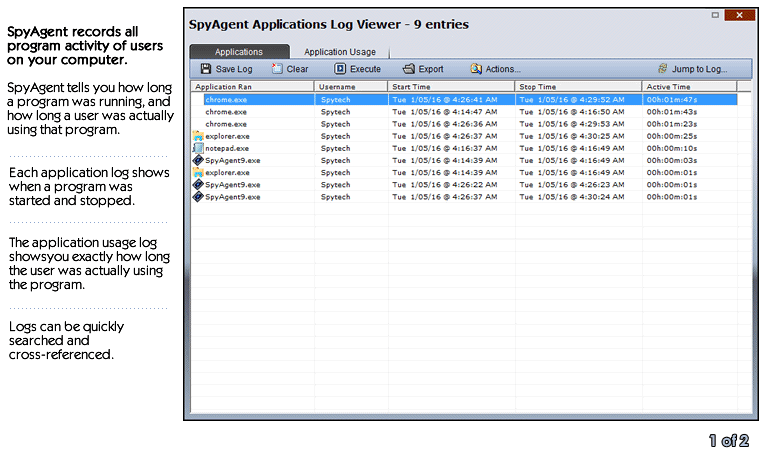Click the Save Log floppy disk icon
This screenshot has height=454, width=761.
(x=206, y=69)
